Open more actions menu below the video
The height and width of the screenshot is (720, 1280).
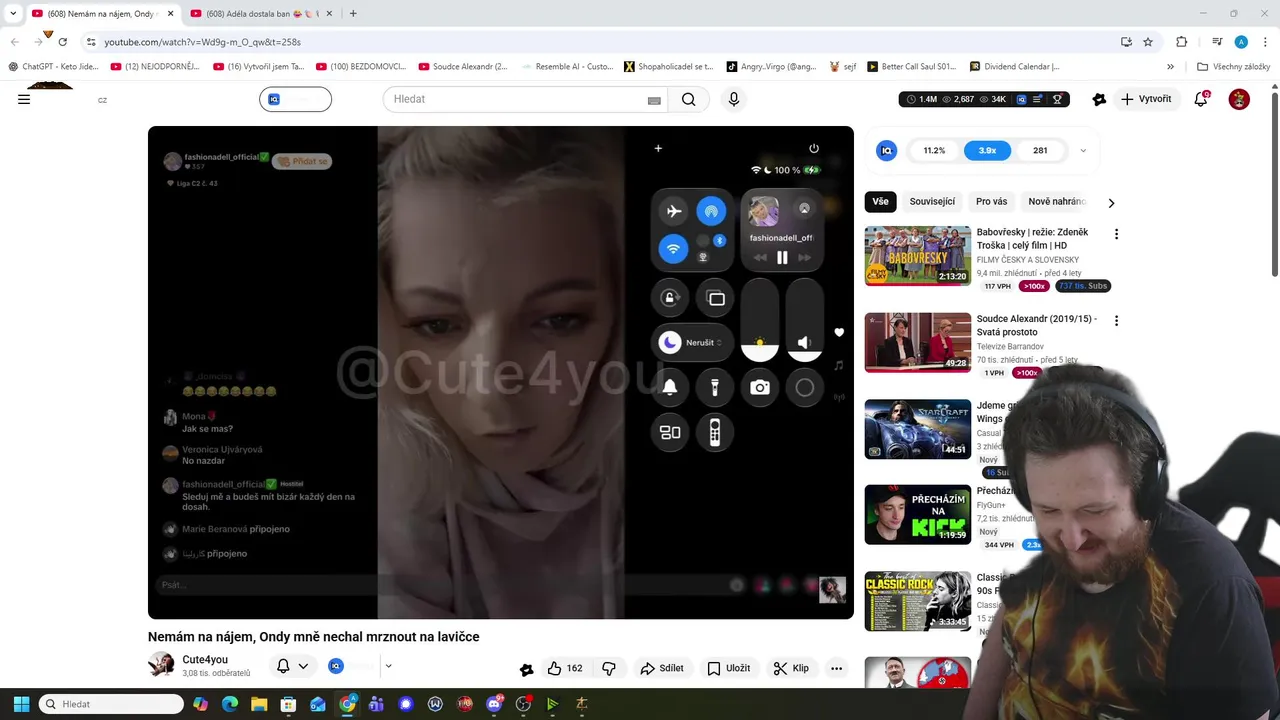pyautogui.click(x=836, y=668)
